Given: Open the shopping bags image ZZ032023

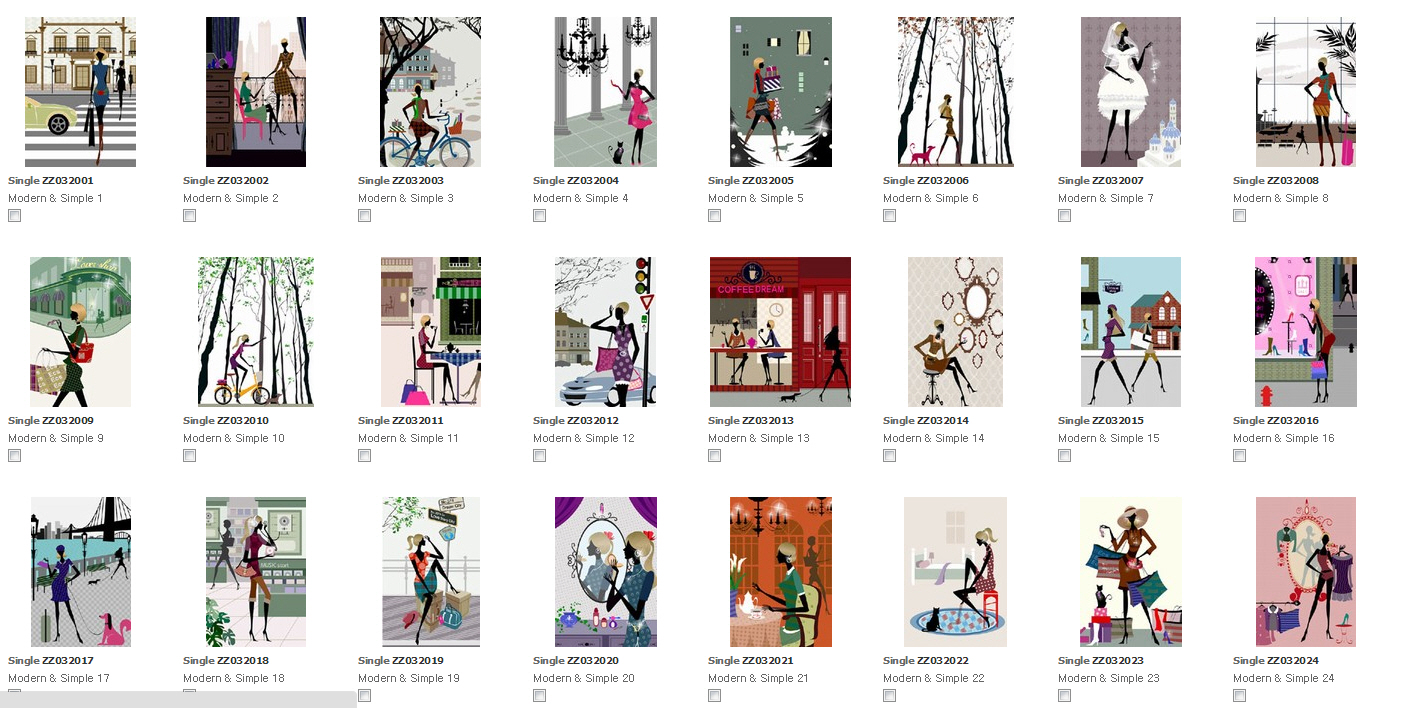Looking at the screenshot, I should pos(1131,572).
